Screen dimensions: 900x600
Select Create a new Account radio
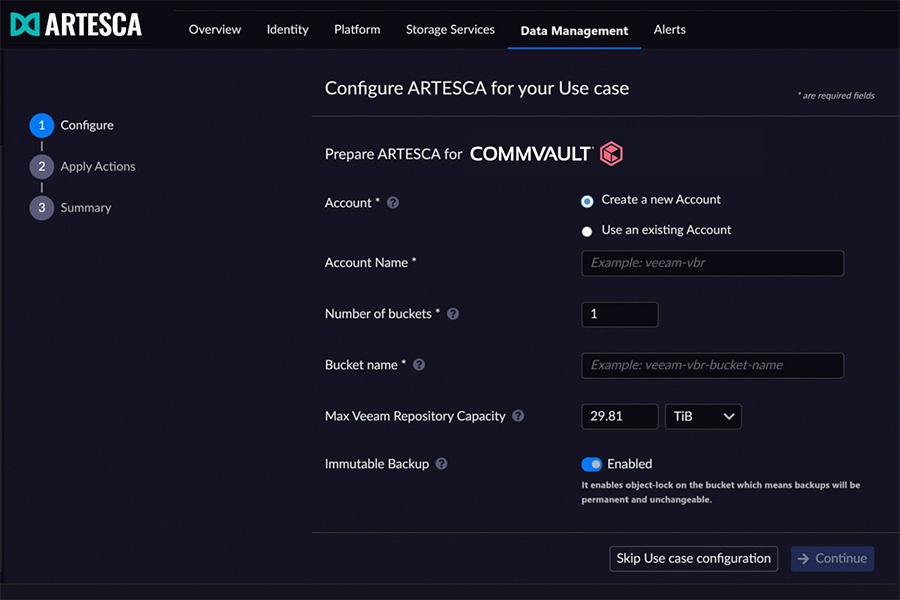point(587,202)
